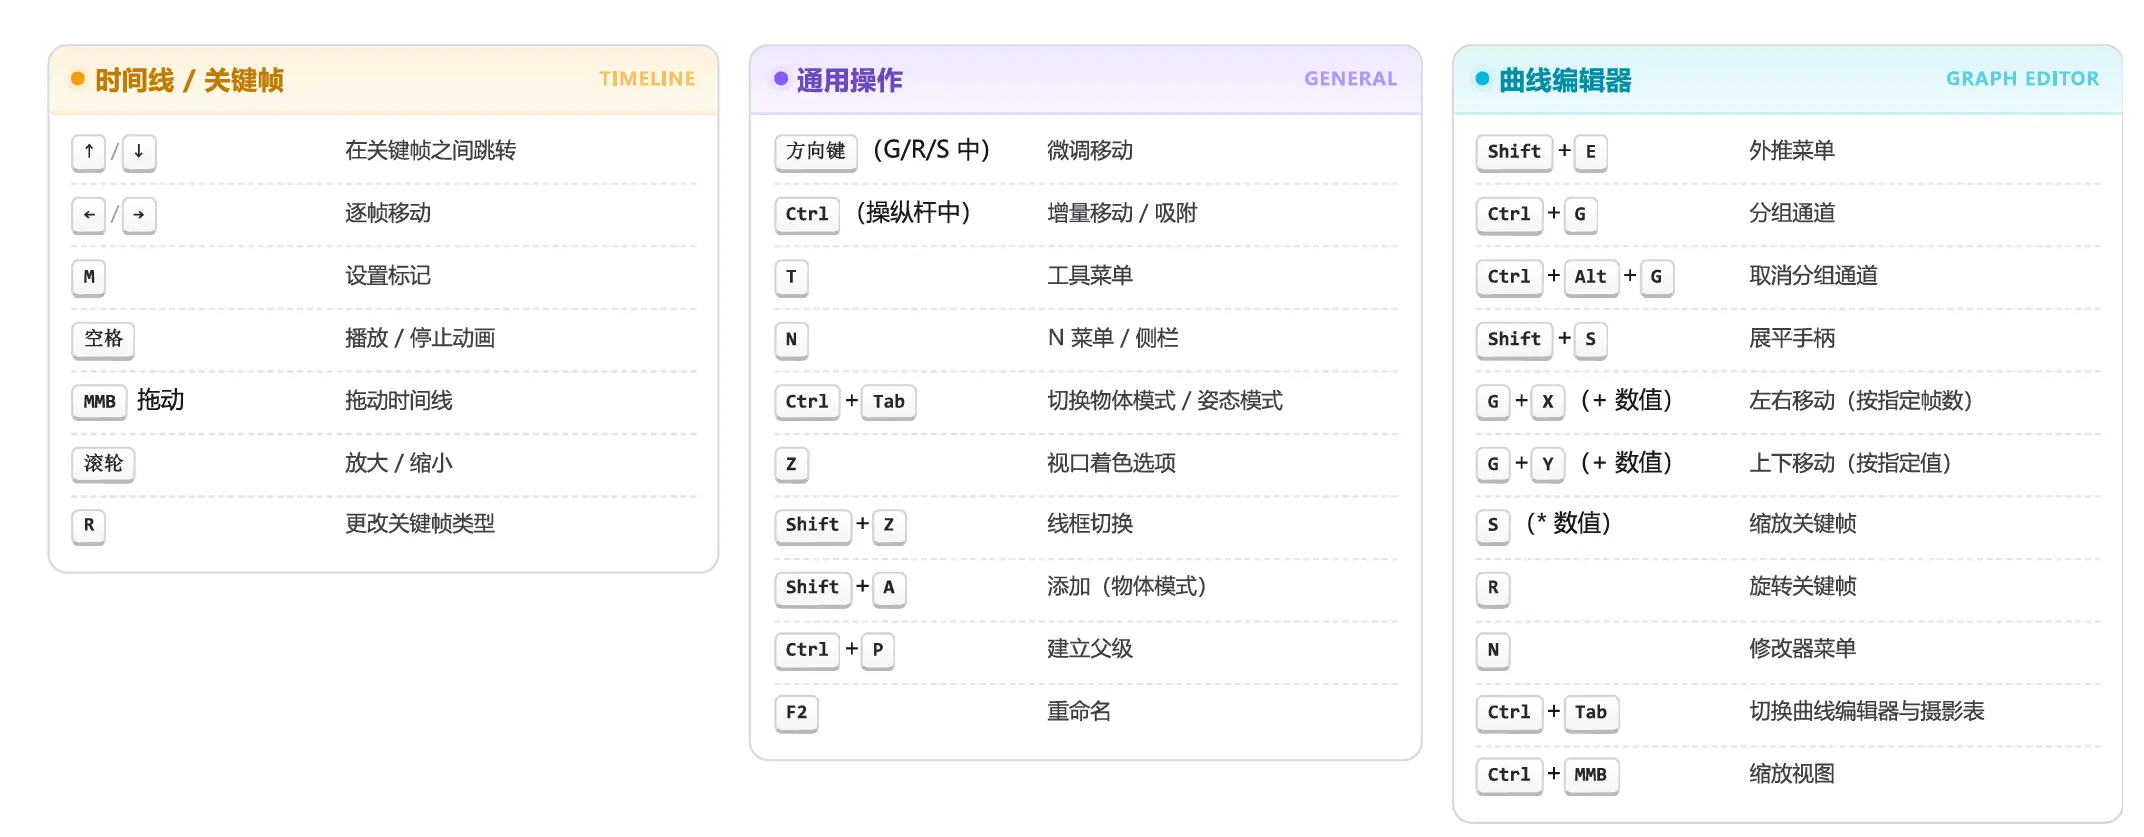The image size is (2144, 837).
Task: Click the up arrow keycap
Action: point(89,152)
